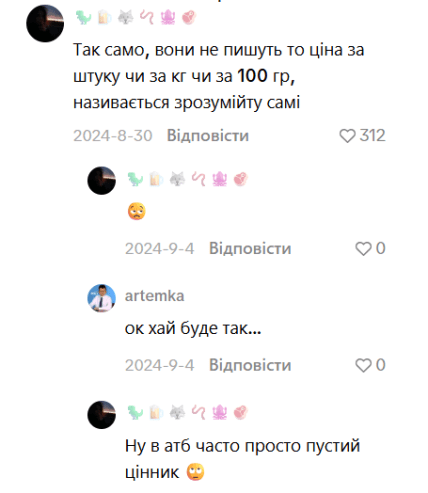The image size is (428, 493).
Task: Click the comment text about price per piece
Action: (219, 76)
